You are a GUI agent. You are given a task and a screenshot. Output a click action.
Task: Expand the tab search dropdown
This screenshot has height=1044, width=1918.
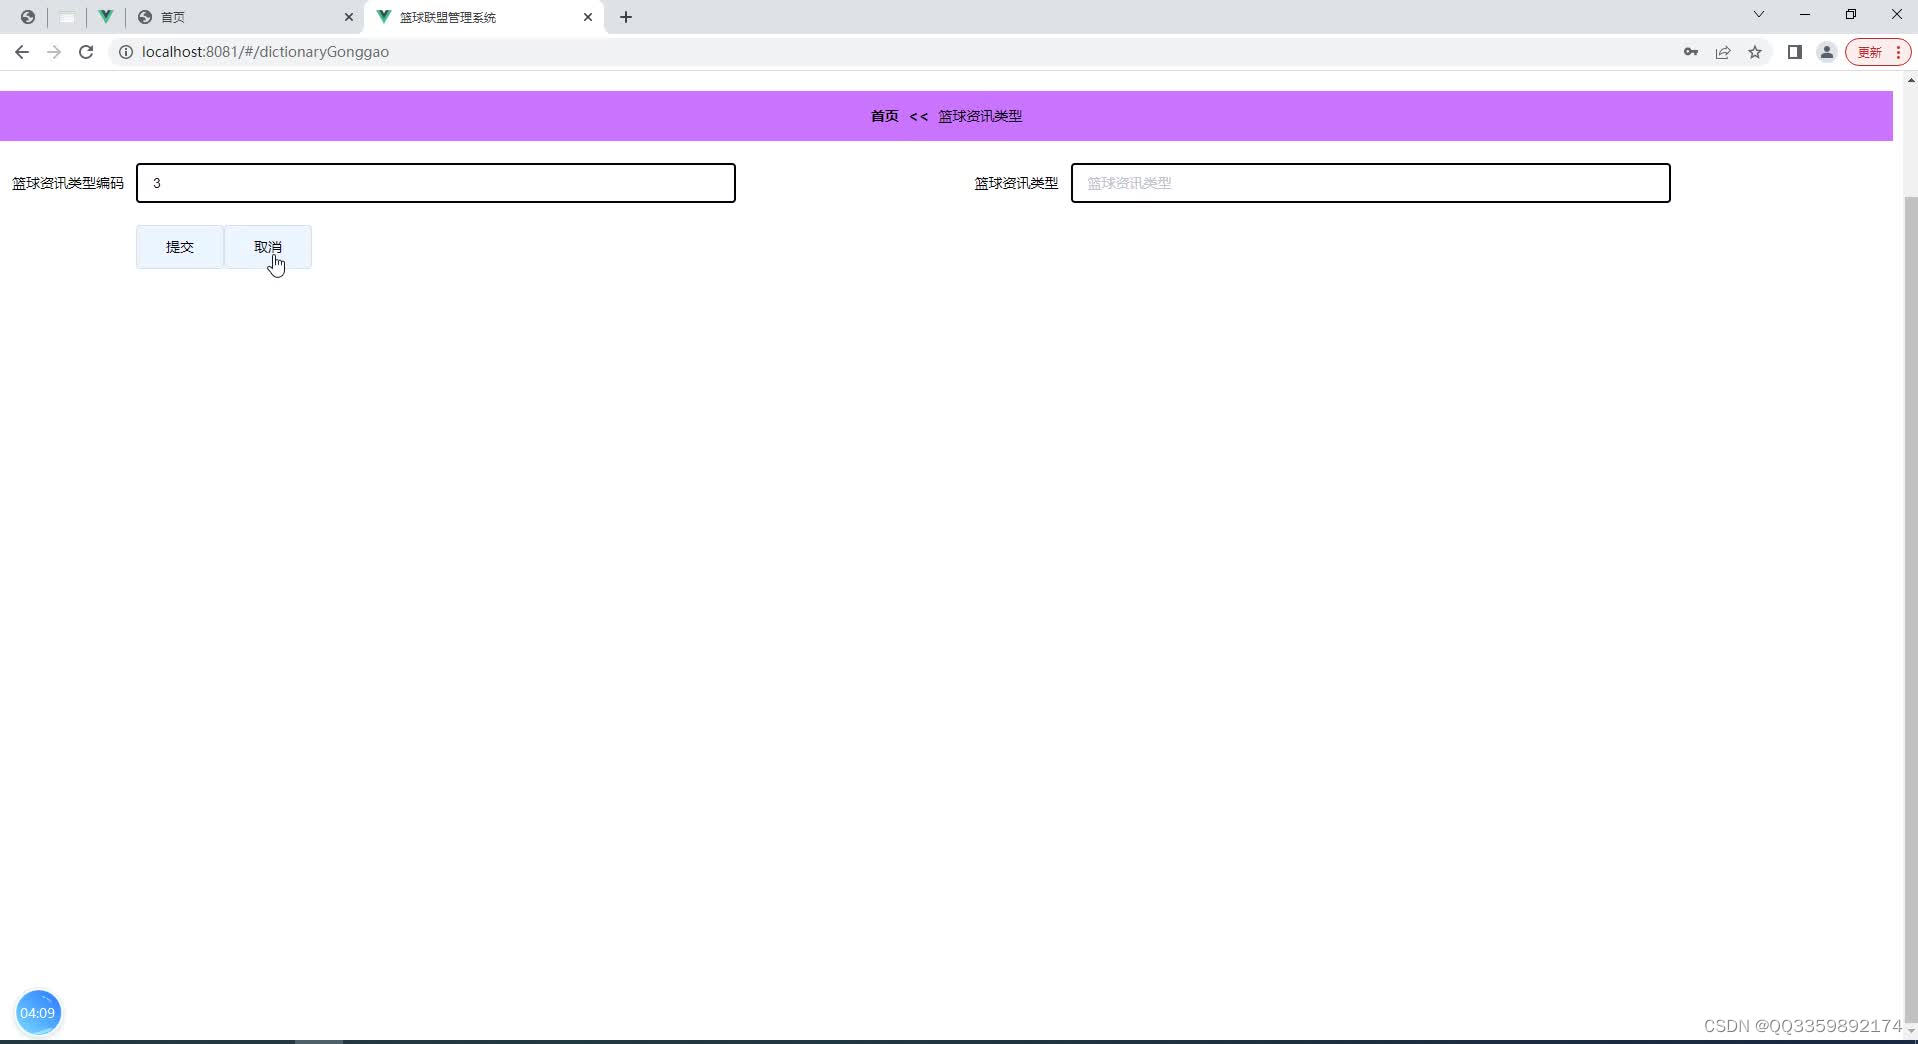(1759, 15)
